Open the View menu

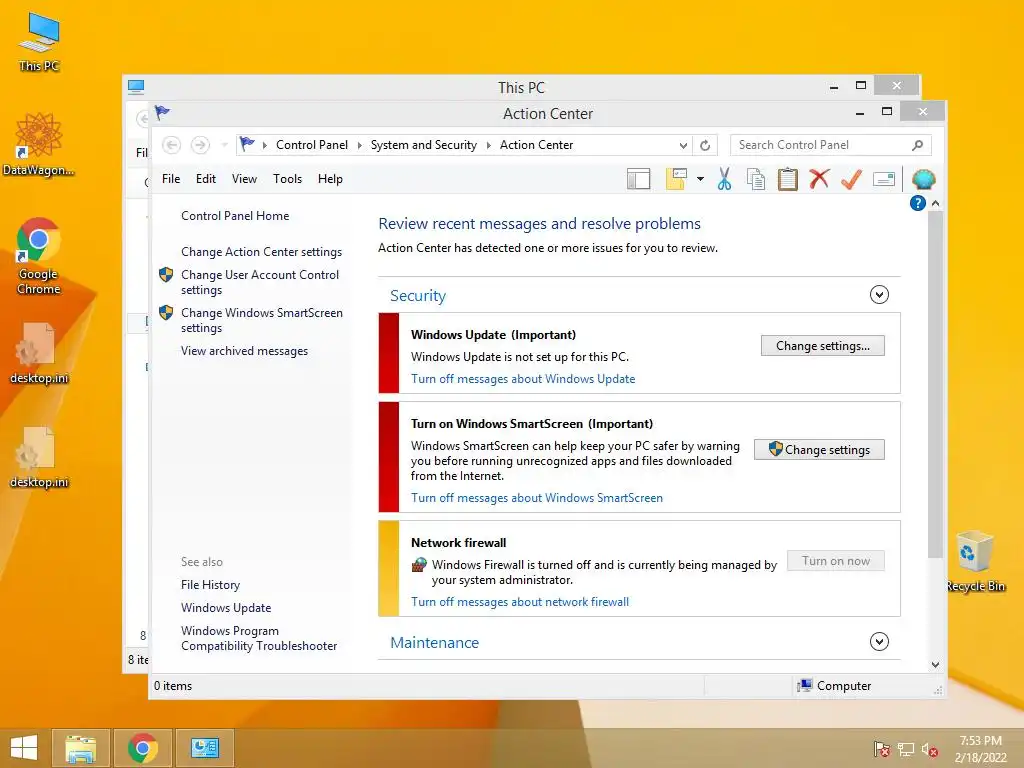tap(244, 179)
